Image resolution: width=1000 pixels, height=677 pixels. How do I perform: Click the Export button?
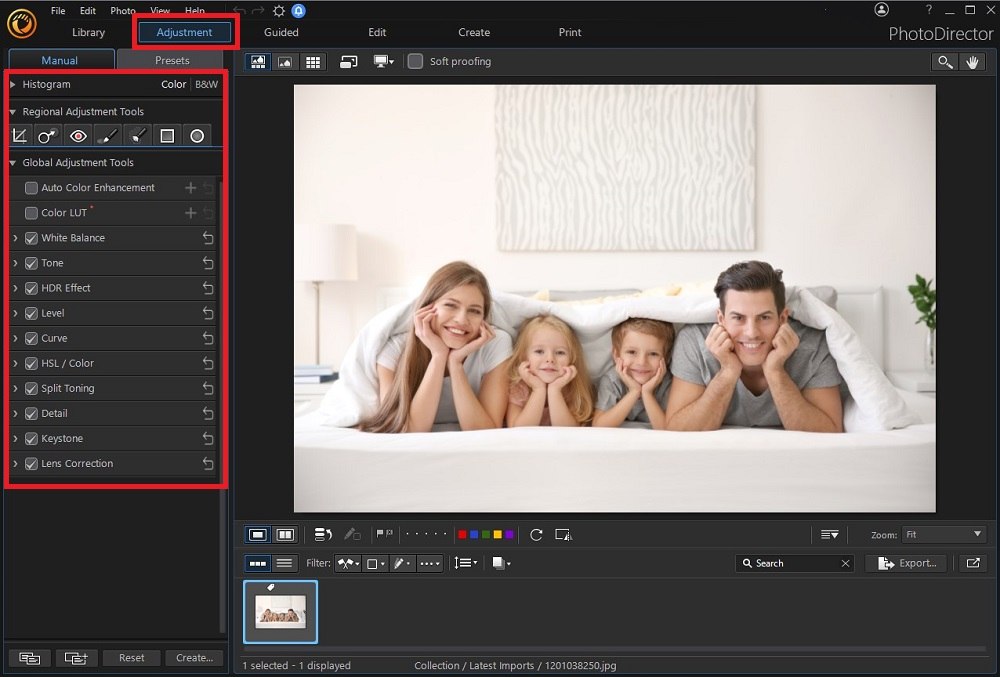[x=906, y=563]
